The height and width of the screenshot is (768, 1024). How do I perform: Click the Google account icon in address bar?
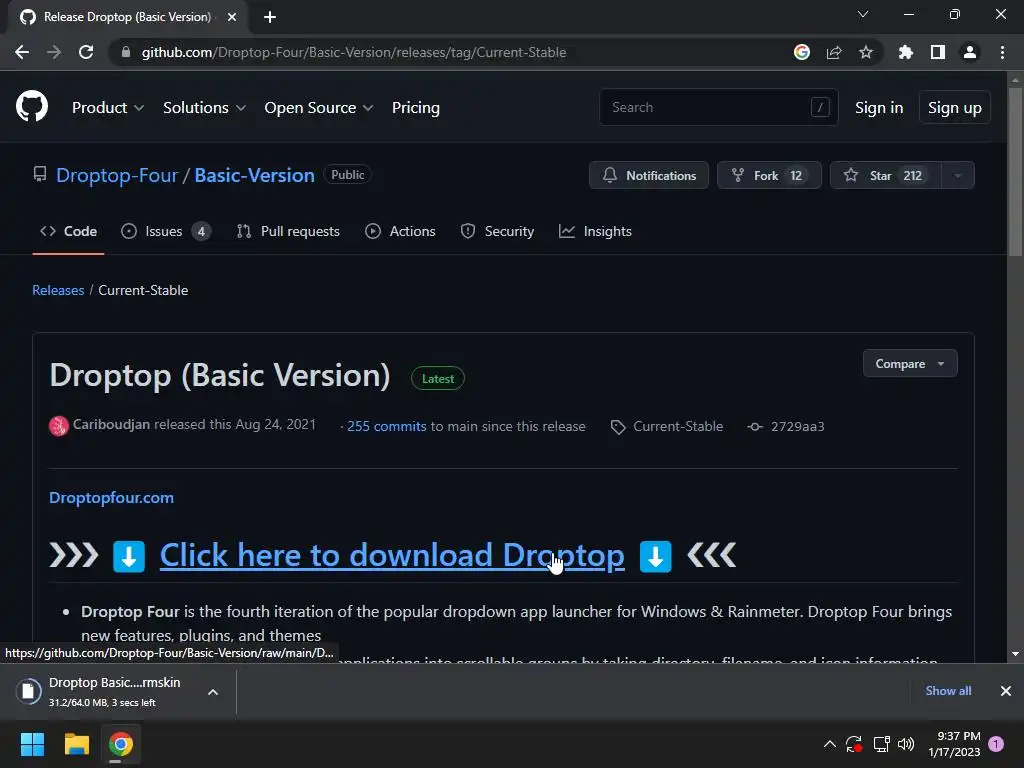point(801,52)
